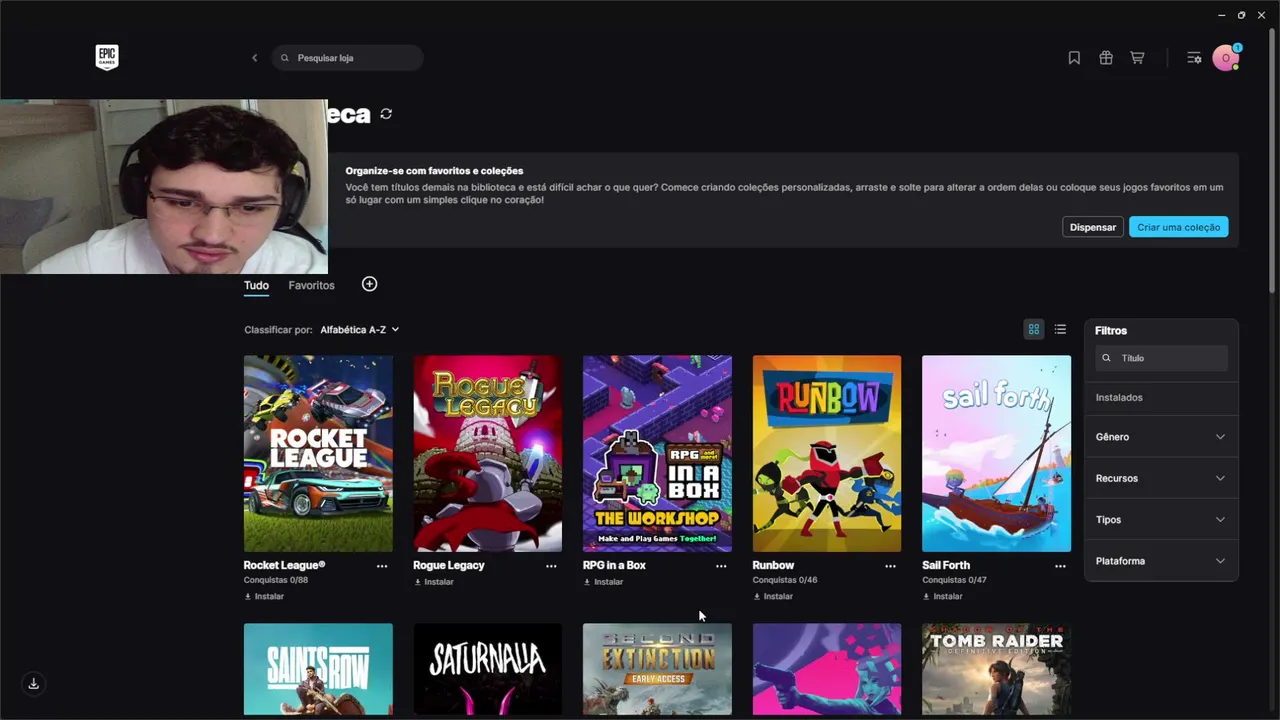This screenshot has width=1280, height=720.
Task: Click Criar uma coleção button
Action: coord(1179,227)
